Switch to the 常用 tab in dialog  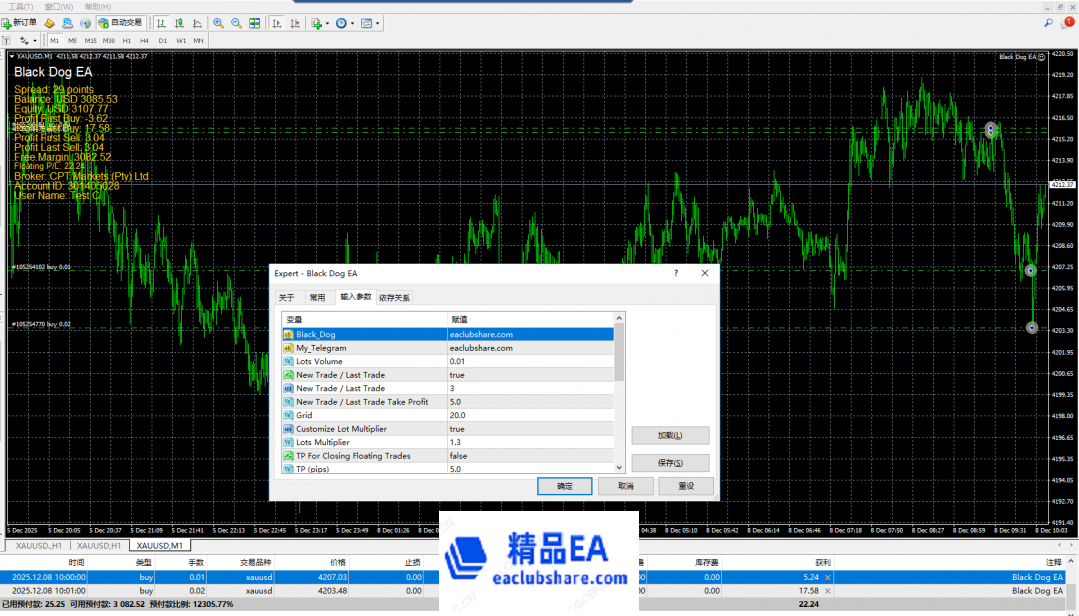pos(317,297)
